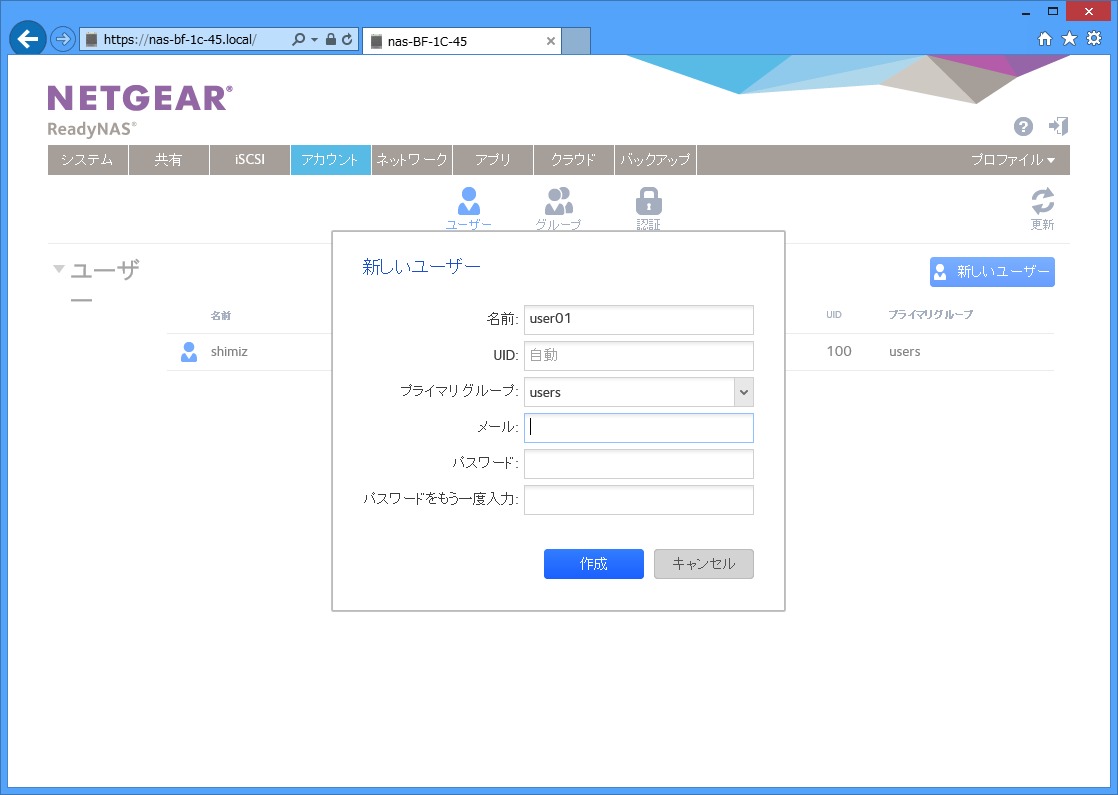Open the help question mark icon
1118x795 pixels.
click(x=1023, y=126)
